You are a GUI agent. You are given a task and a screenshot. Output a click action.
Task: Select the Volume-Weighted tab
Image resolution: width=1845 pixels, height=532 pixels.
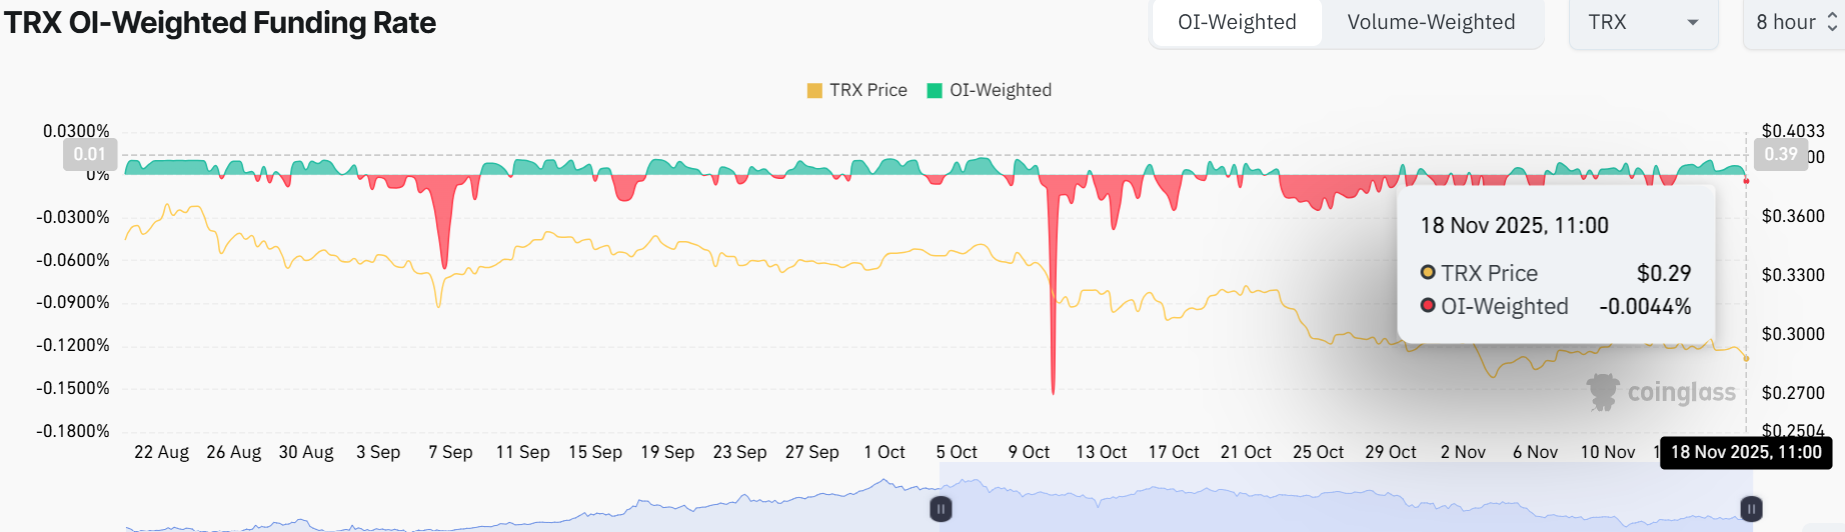(1430, 22)
